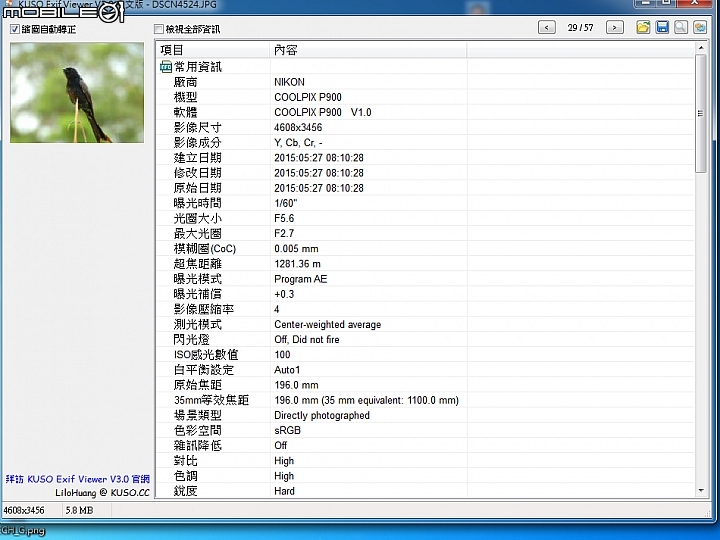Select the 修改日期 row
The width and height of the screenshot is (720, 540).
click(425, 173)
